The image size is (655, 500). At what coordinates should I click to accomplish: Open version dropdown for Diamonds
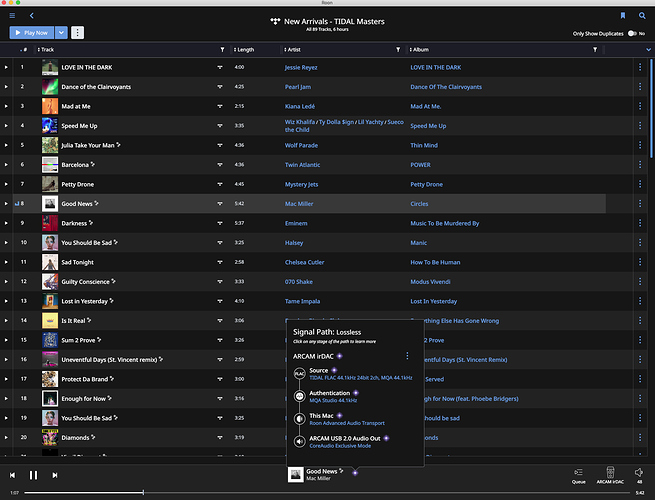pyautogui.click(x=220, y=437)
